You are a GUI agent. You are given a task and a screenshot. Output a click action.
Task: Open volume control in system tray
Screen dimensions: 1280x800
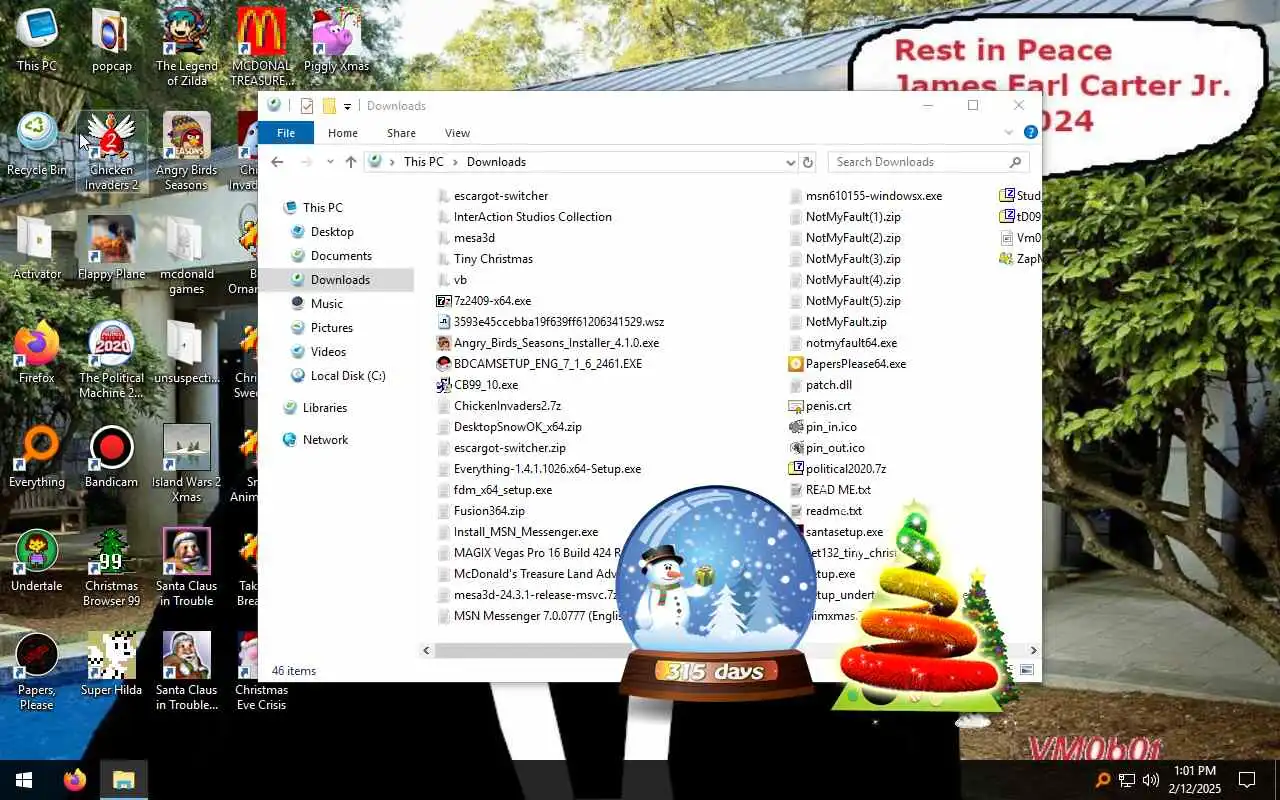pos(1151,780)
